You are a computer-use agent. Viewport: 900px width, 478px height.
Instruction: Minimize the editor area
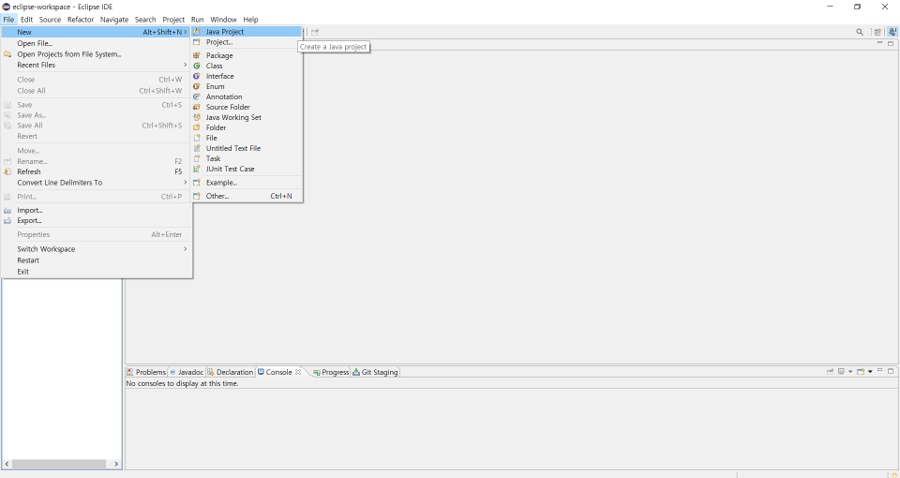click(879, 43)
